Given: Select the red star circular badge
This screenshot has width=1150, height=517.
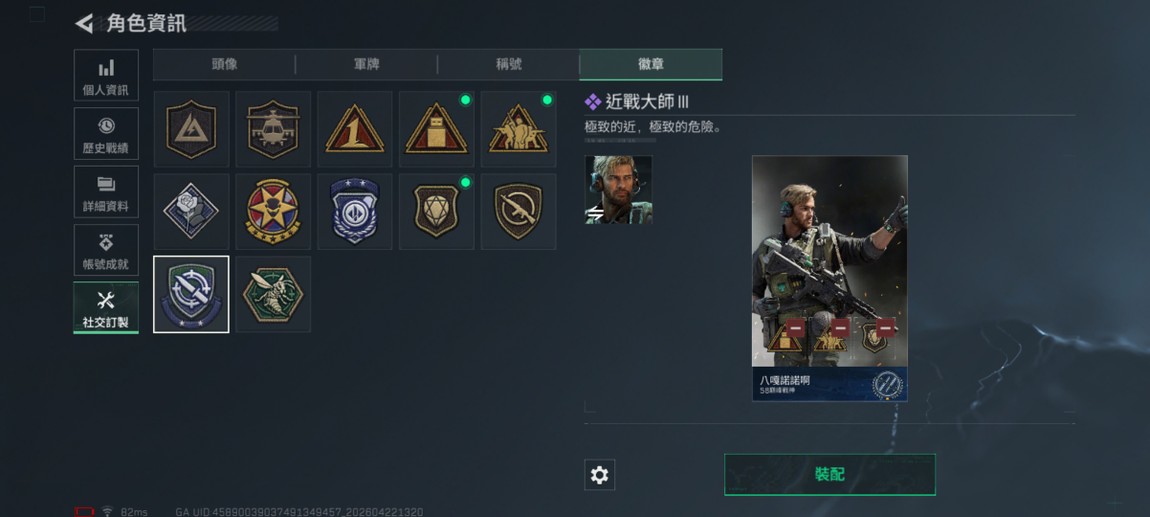Looking at the screenshot, I should pos(273,211).
